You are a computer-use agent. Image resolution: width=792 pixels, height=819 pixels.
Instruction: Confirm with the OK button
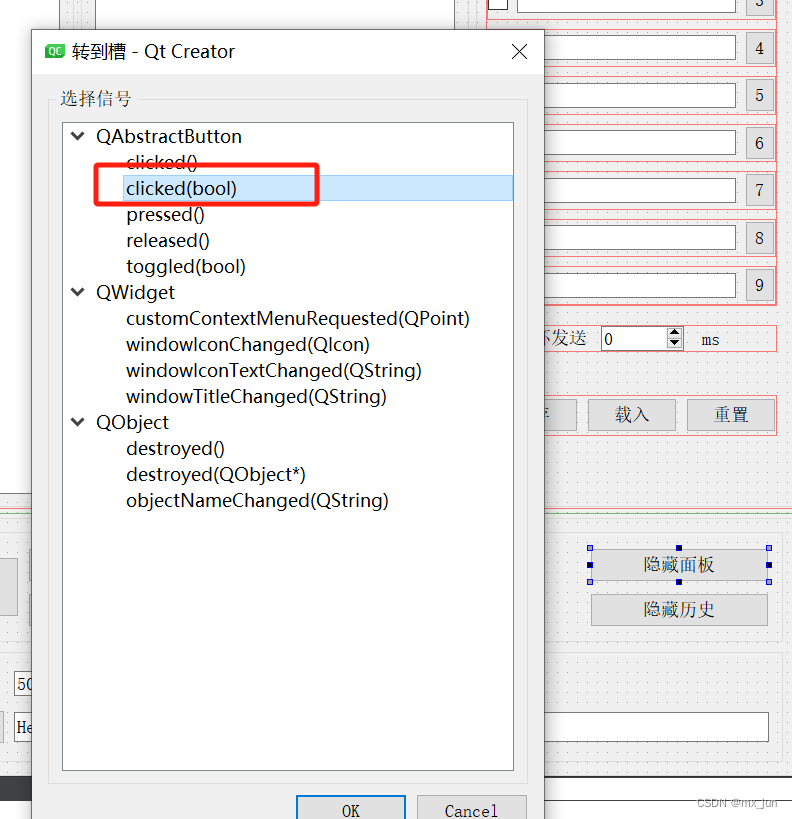(x=351, y=809)
